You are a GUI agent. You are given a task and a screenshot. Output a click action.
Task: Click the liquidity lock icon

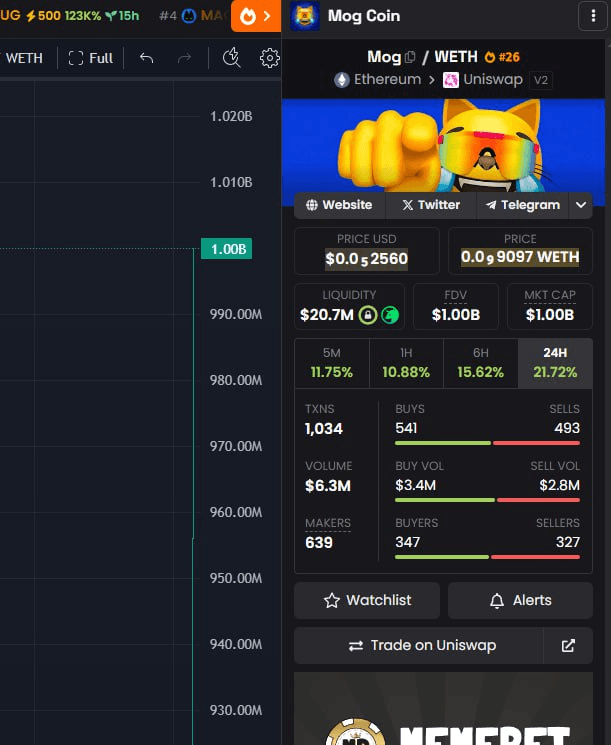[368, 315]
